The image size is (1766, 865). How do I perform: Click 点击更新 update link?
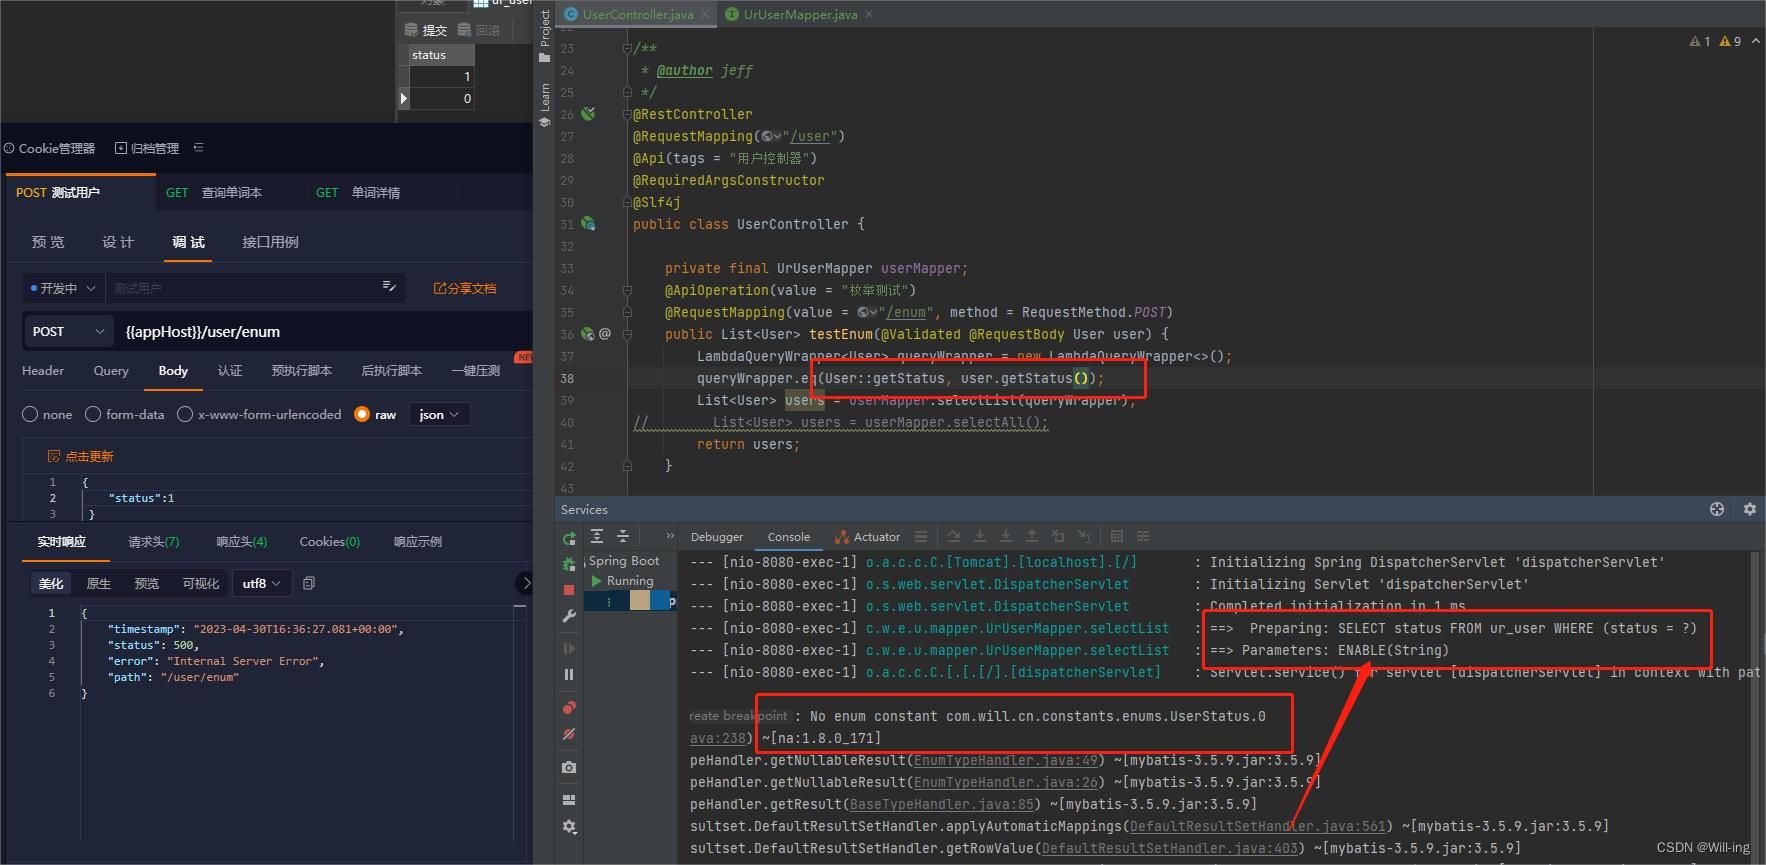[x=81, y=456]
